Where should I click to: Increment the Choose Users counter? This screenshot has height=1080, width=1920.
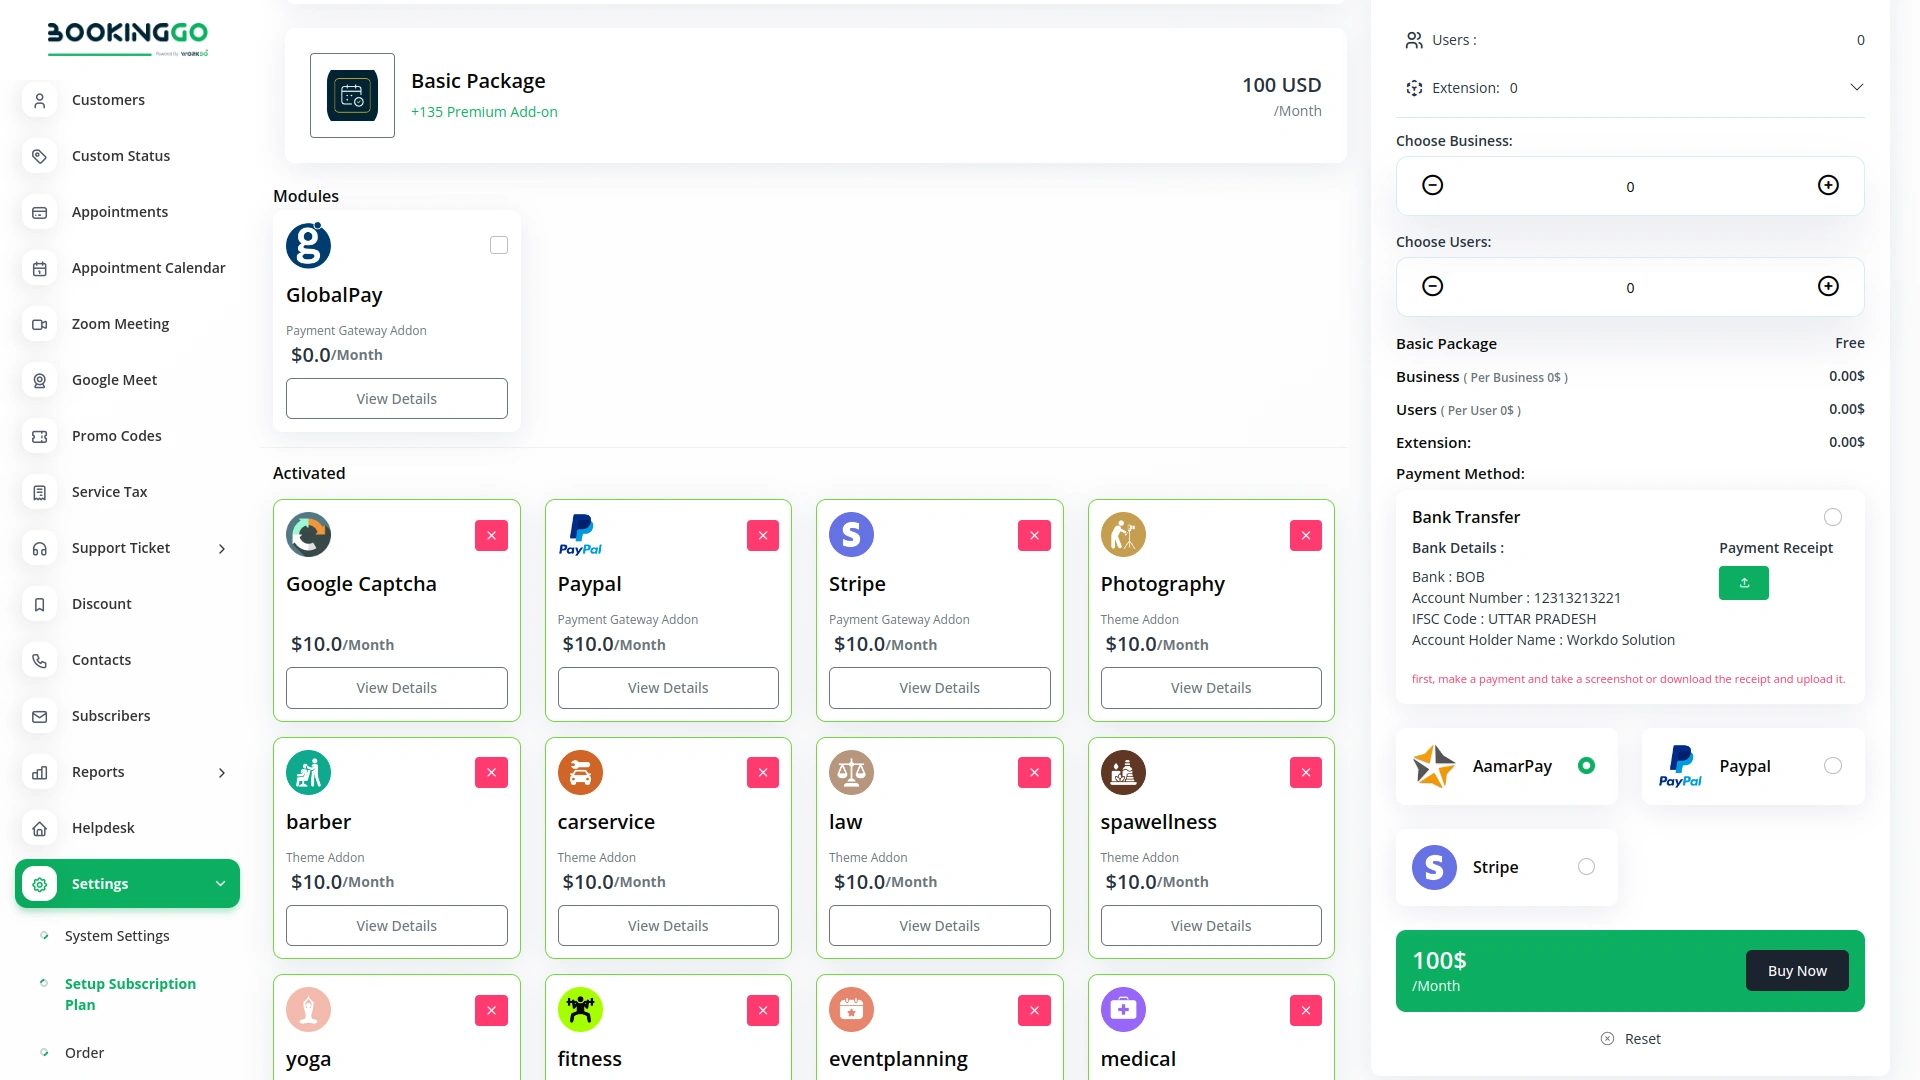pyautogui.click(x=1828, y=286)
